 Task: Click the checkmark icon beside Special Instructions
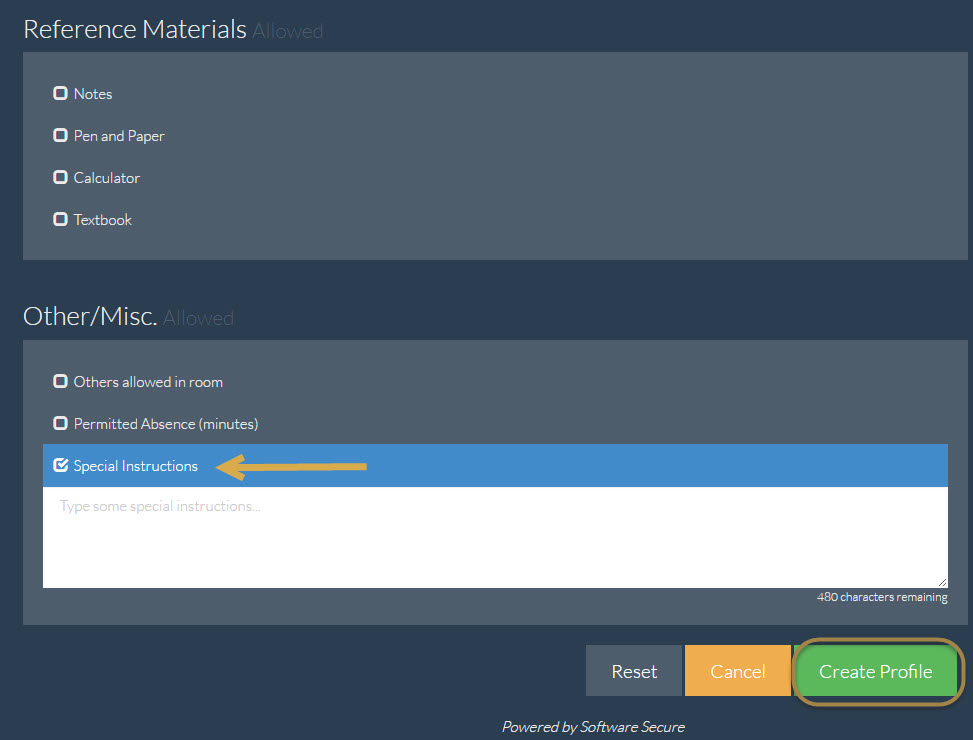(61, 465)
